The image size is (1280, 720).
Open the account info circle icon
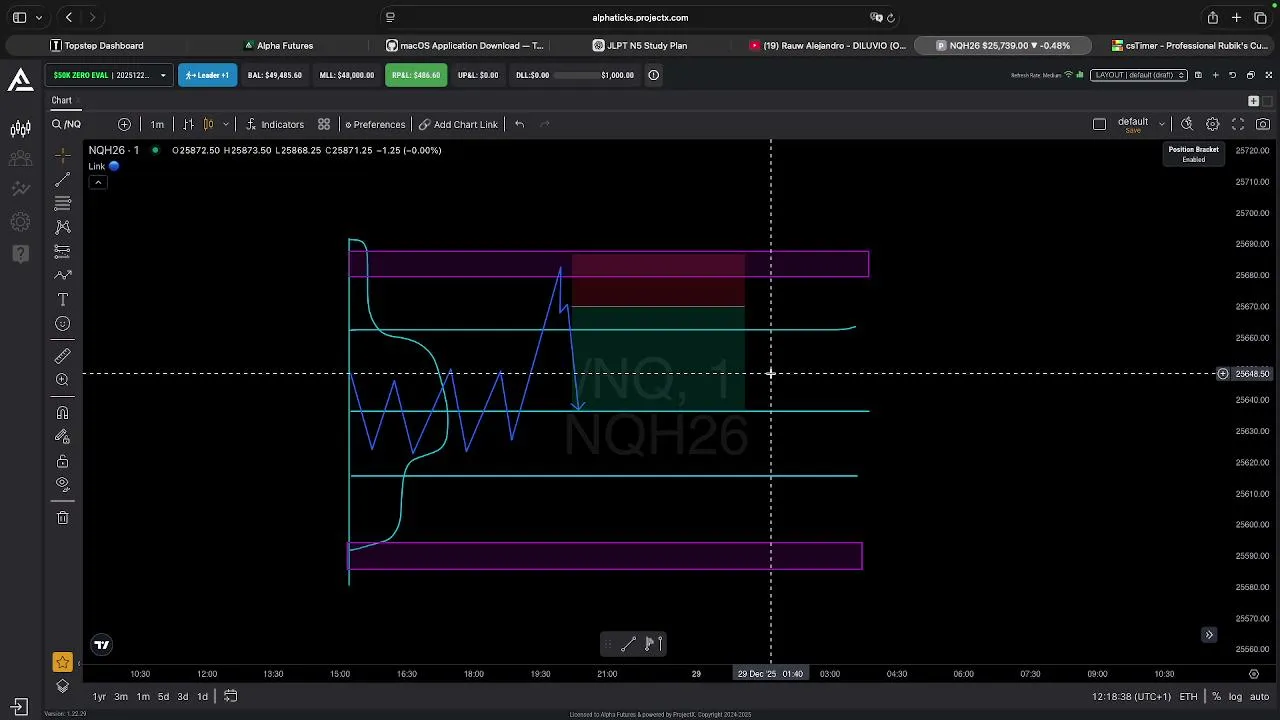653,75
